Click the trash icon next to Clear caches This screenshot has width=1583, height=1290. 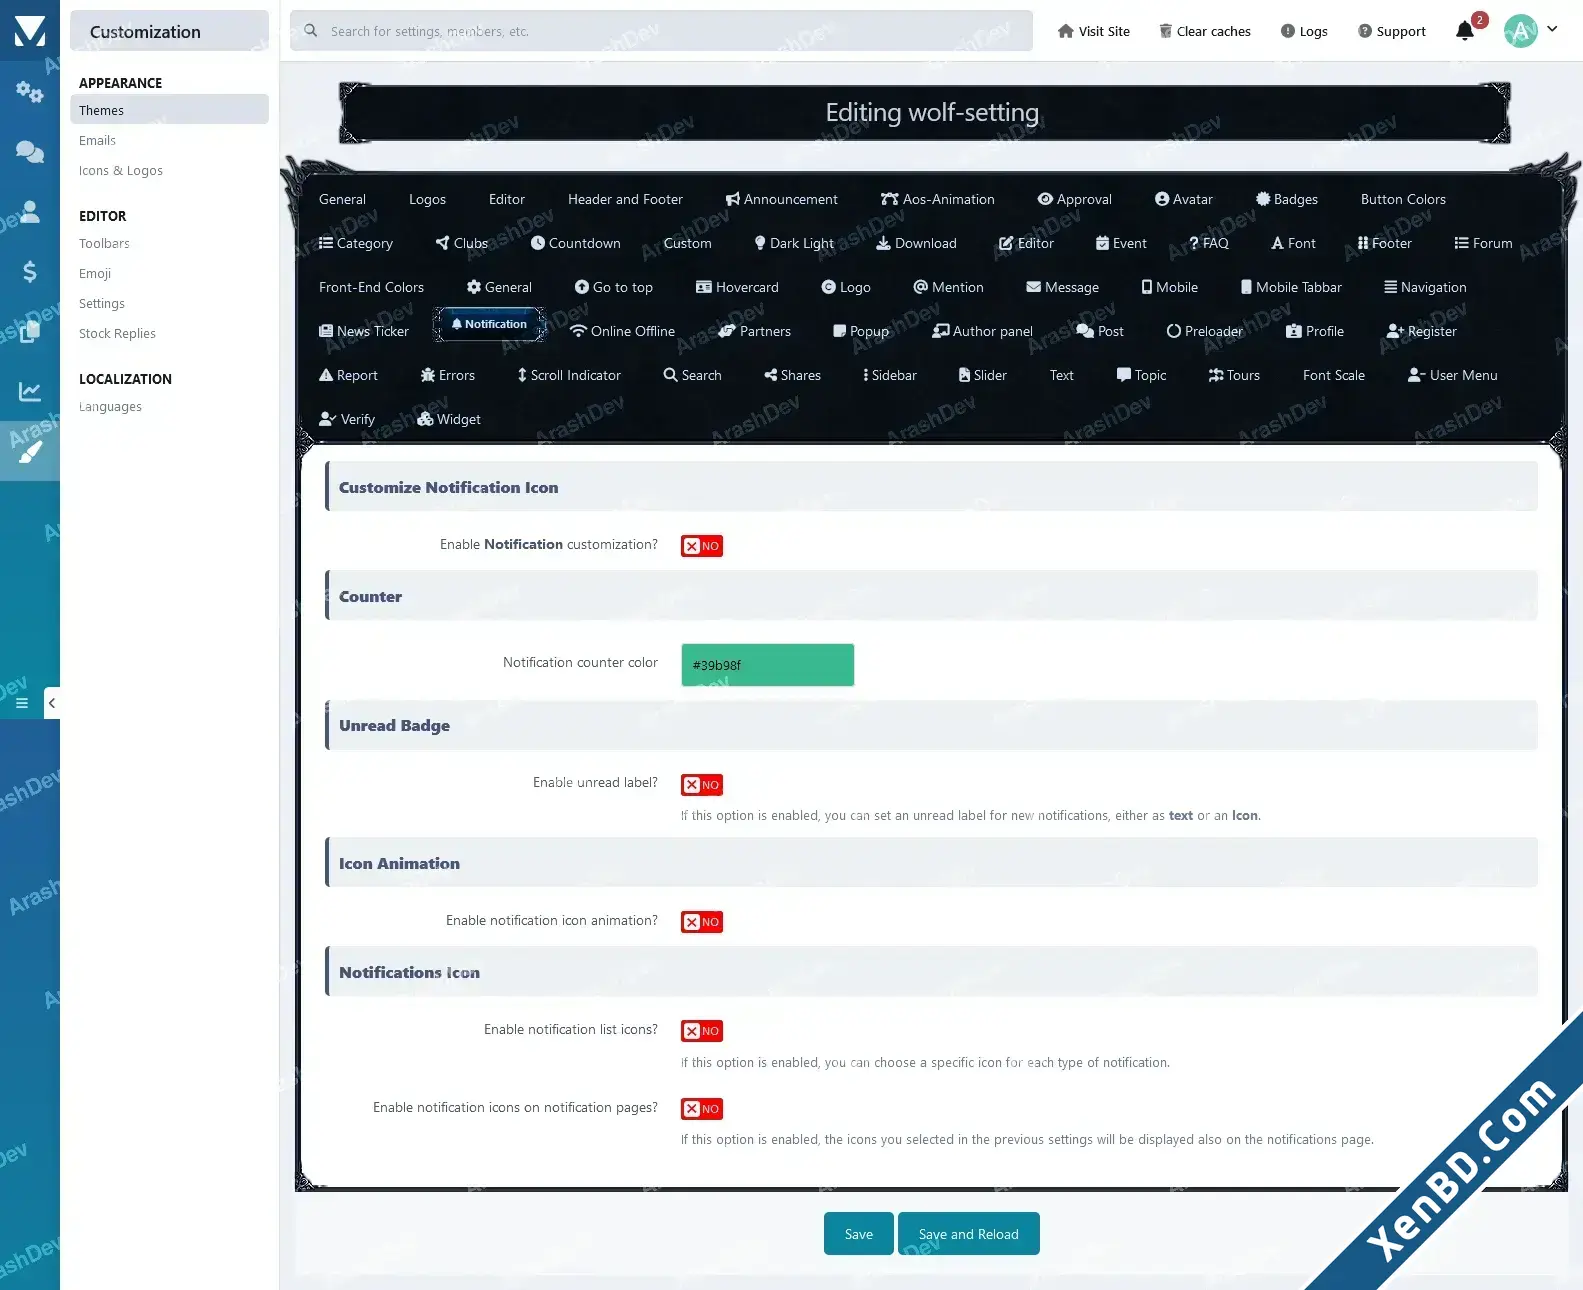[x=1165, y=31]
